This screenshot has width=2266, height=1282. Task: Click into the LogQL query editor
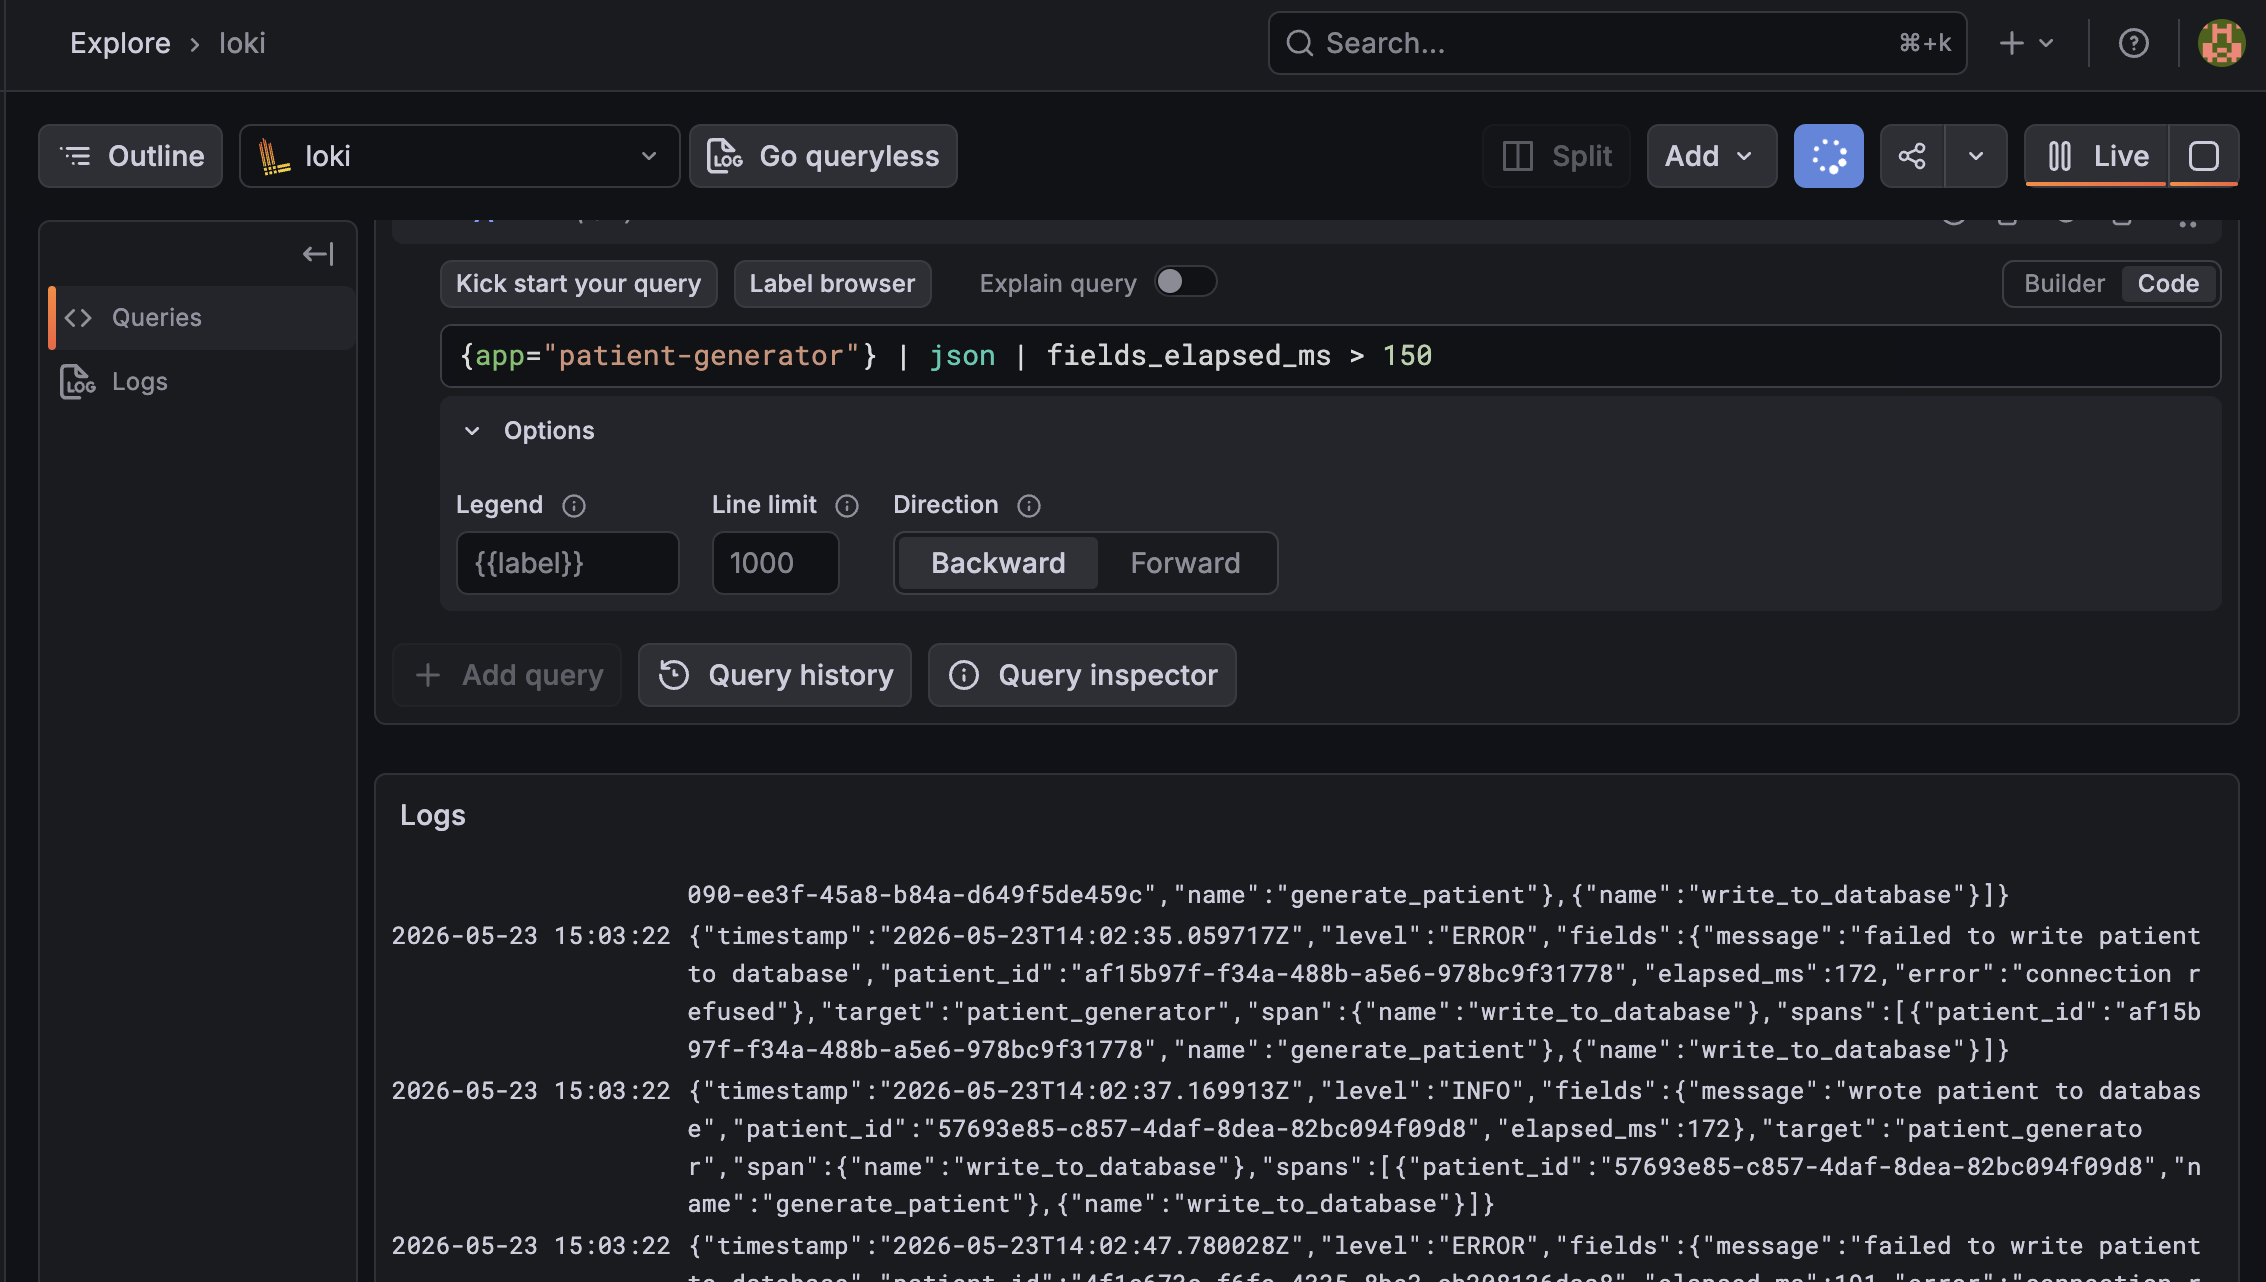pos(1330,356)
